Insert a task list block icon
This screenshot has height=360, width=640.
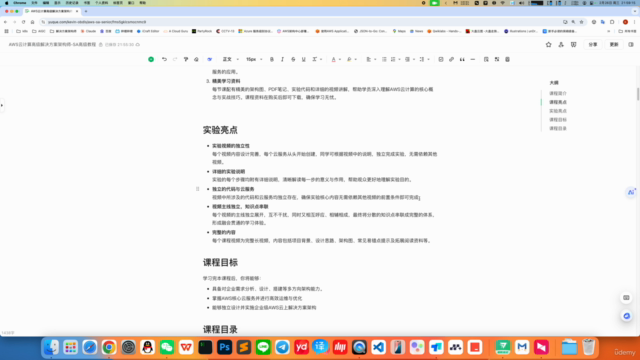click(441, 59)
